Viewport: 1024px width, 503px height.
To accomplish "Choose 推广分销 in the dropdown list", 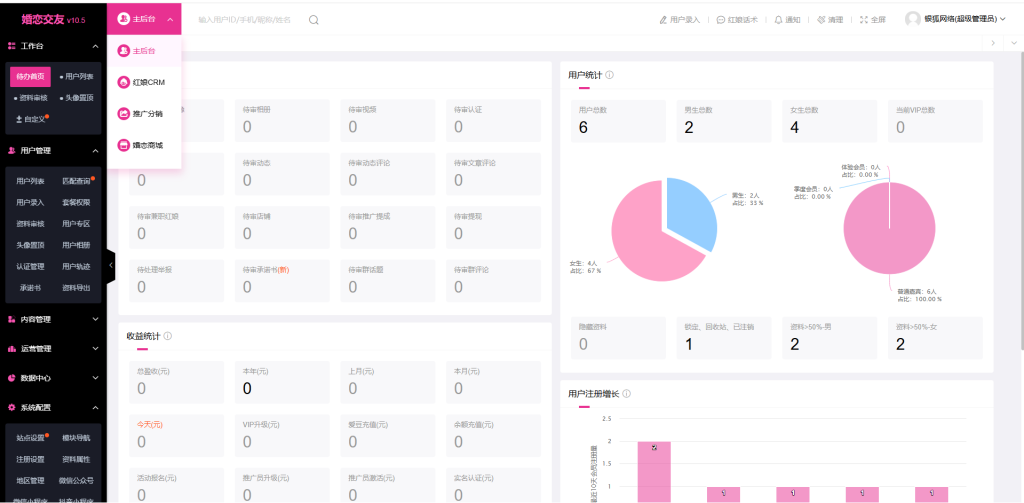I will [146, 113].
